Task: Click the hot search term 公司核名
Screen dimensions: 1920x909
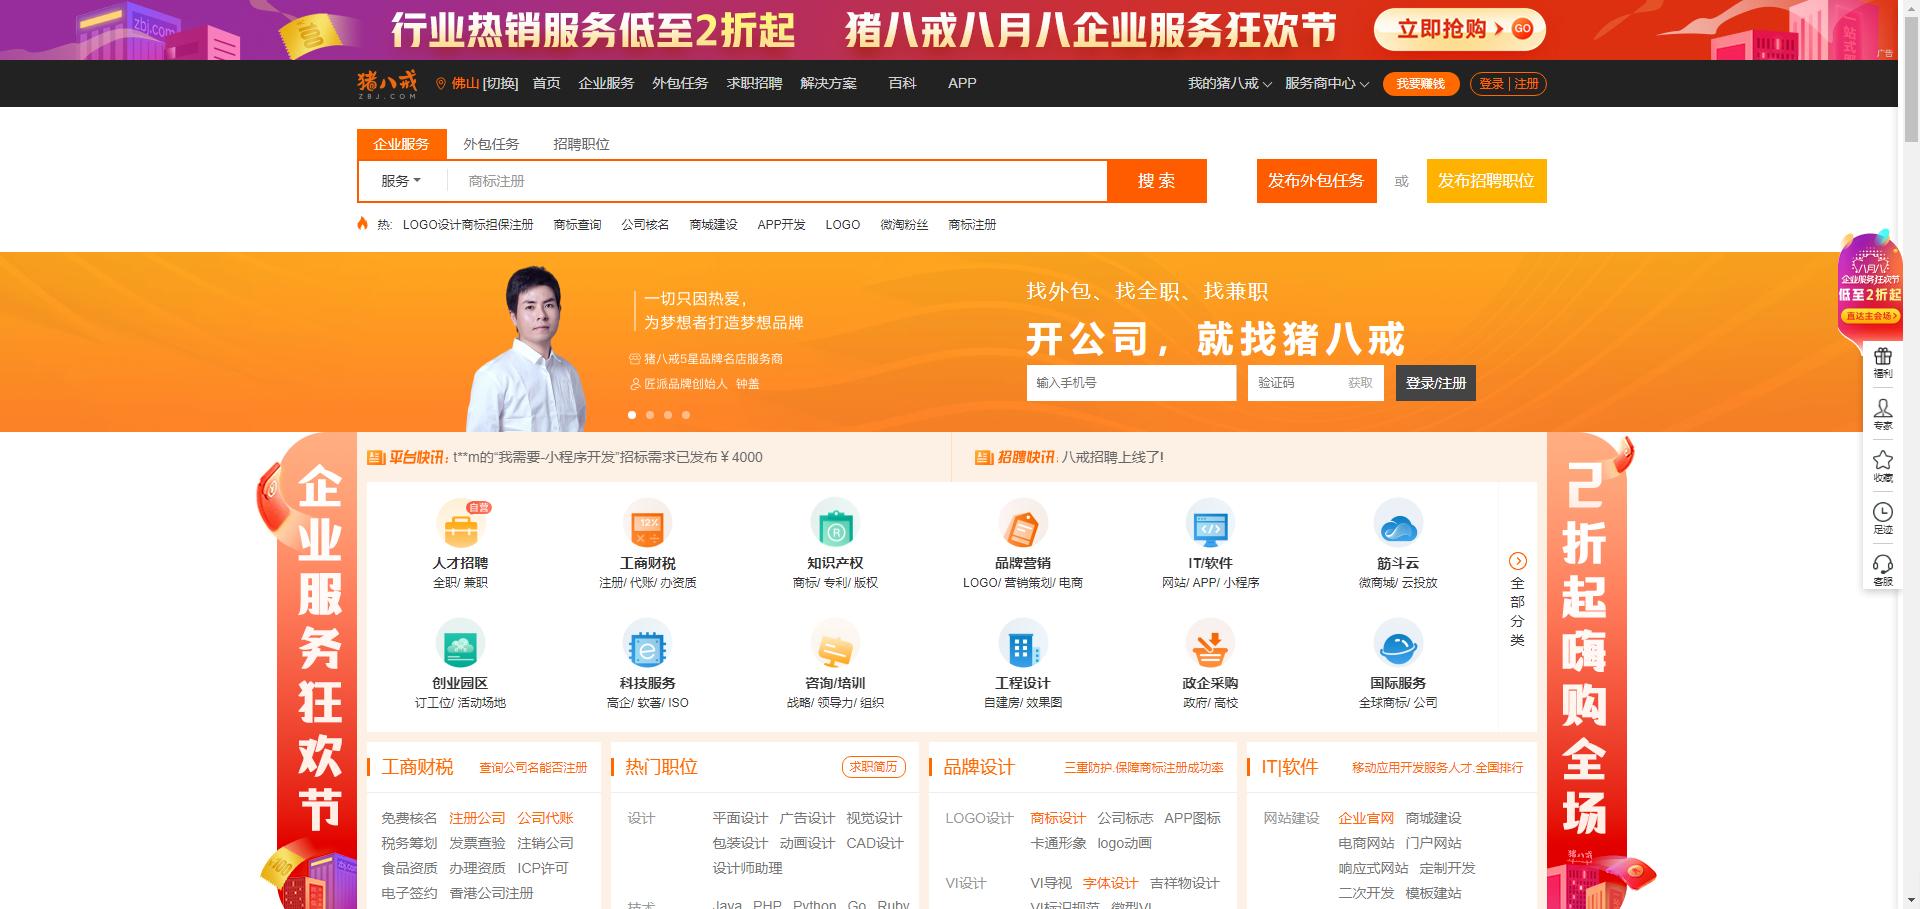Action: click(645, 225)
